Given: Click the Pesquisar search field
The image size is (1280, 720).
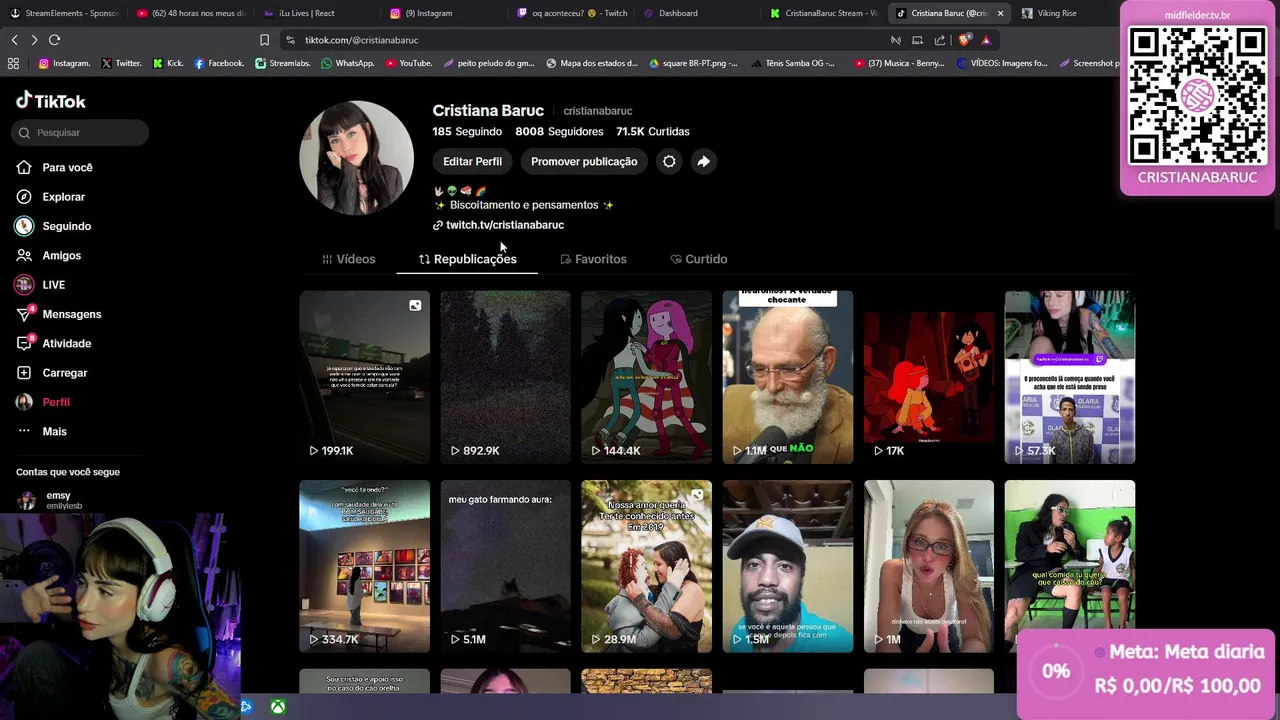Looking at the screenshot, I should coord(81,132).
